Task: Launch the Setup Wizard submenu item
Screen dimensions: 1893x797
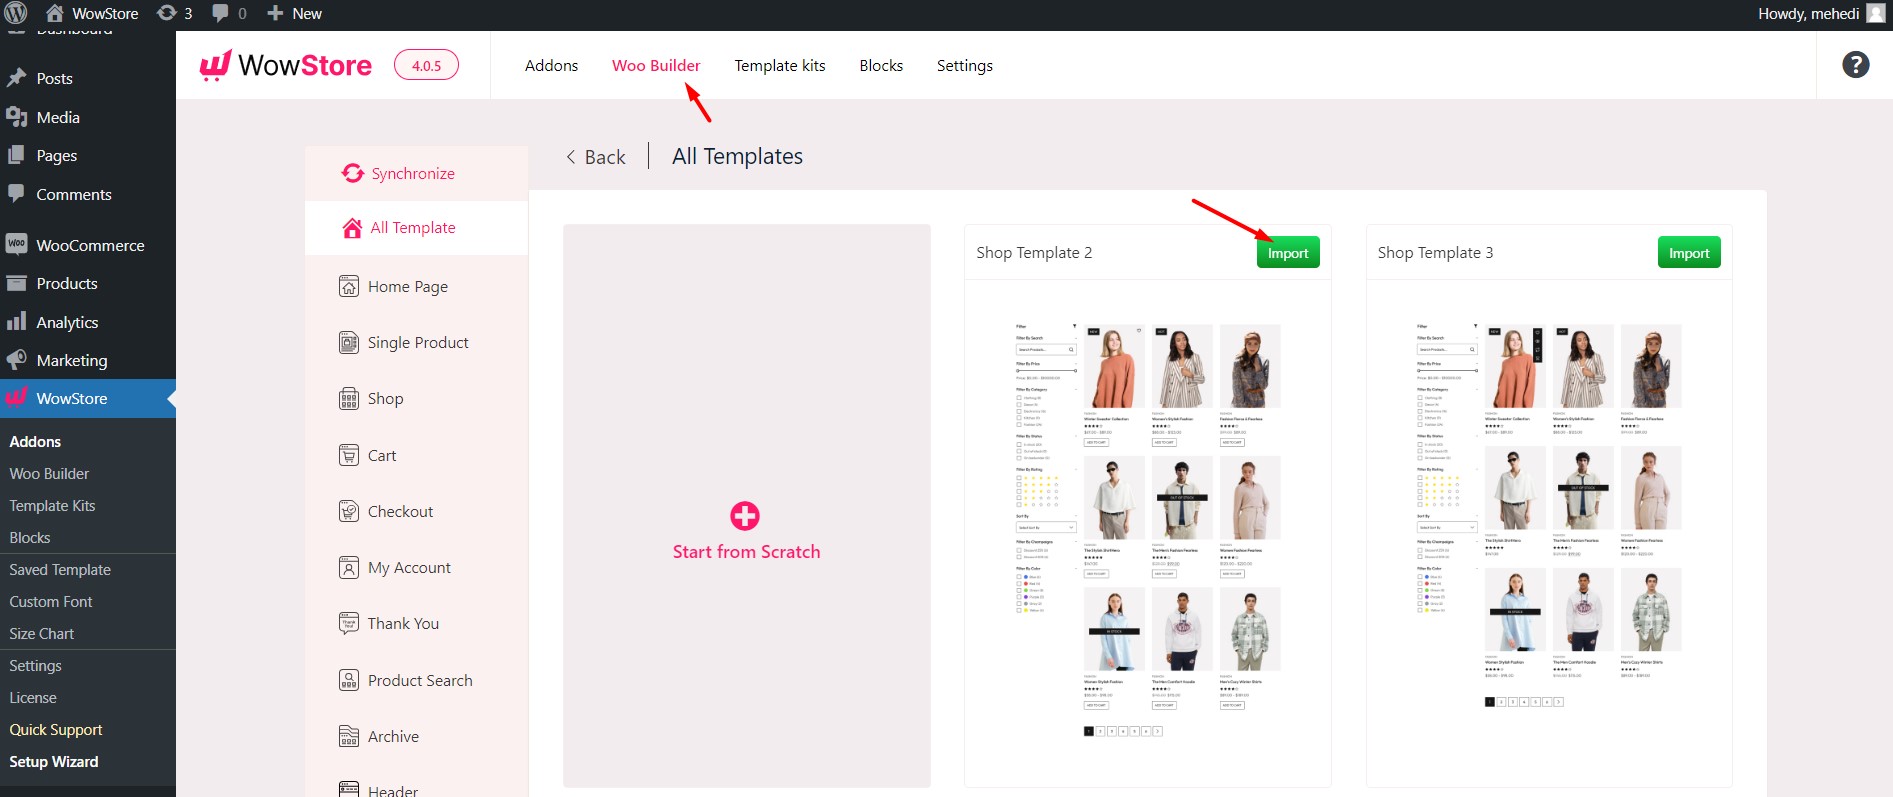Action: pyautogui.click(x=54, y=761)
